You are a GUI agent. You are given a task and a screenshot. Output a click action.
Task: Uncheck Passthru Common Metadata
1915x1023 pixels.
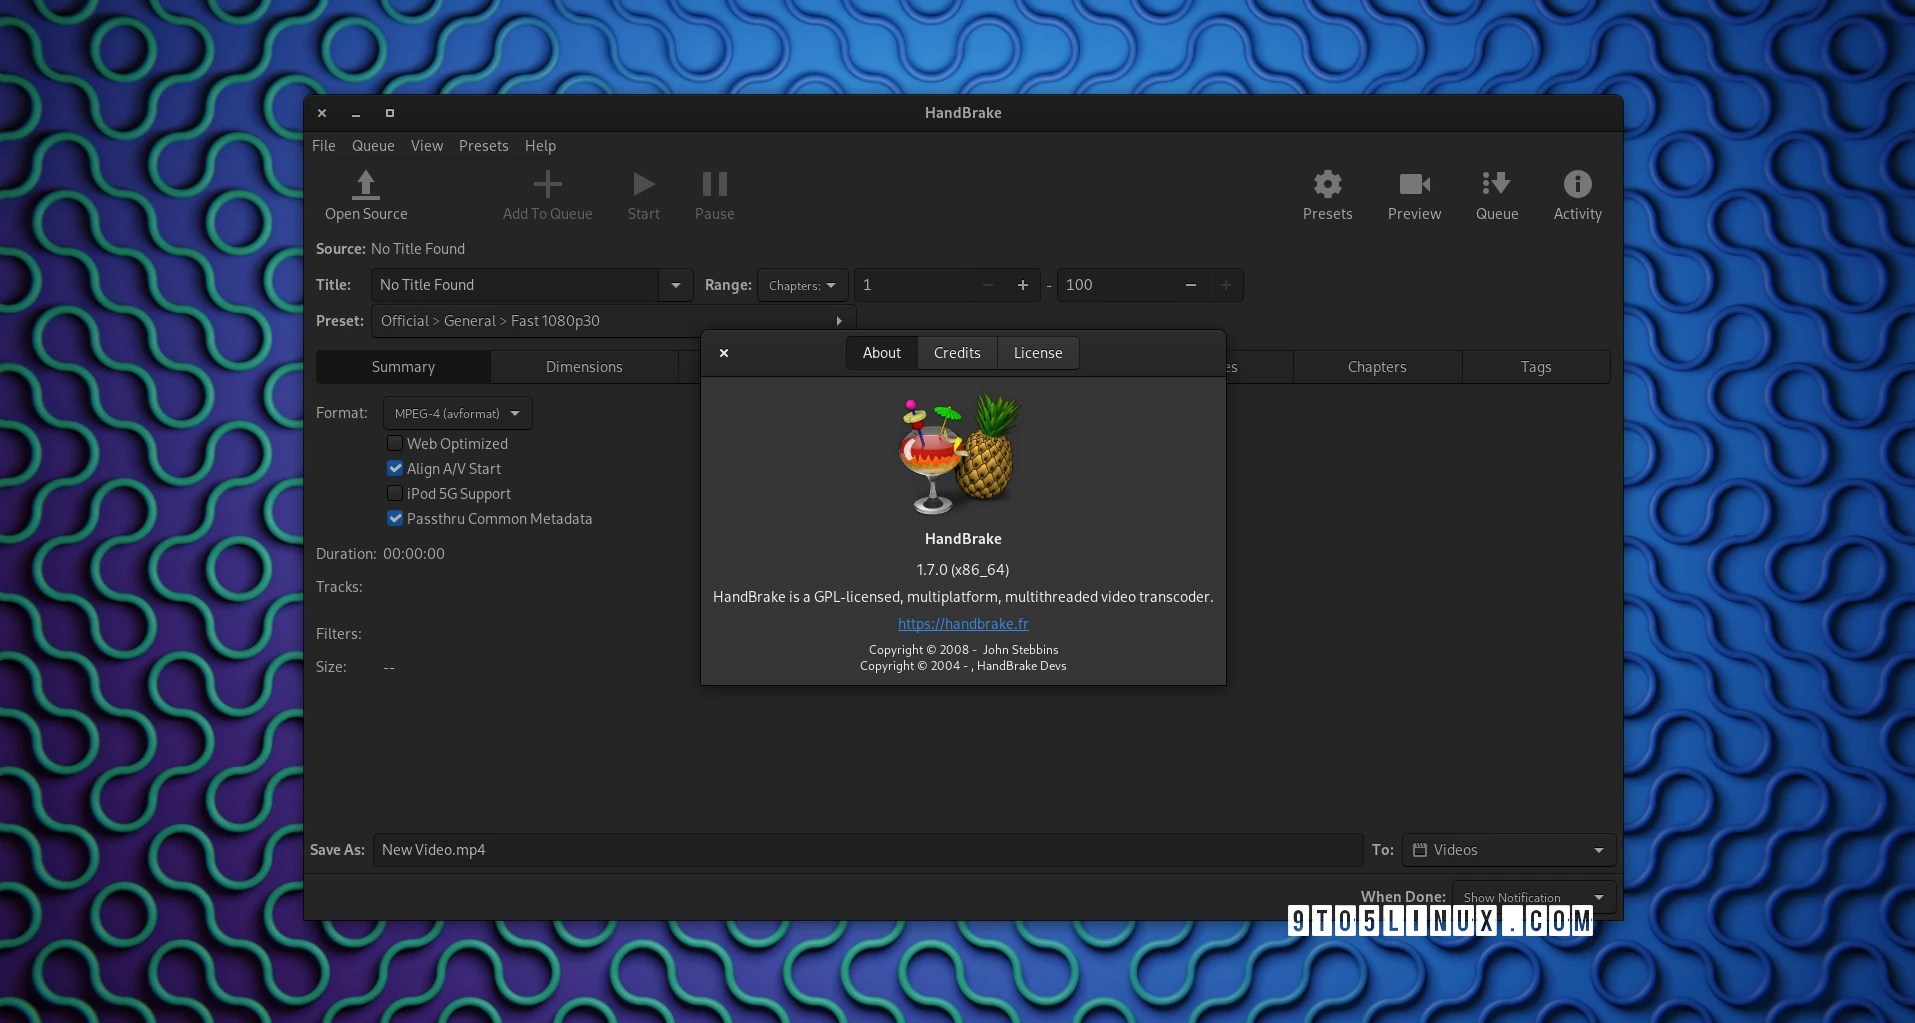click(x=394, y=518)
